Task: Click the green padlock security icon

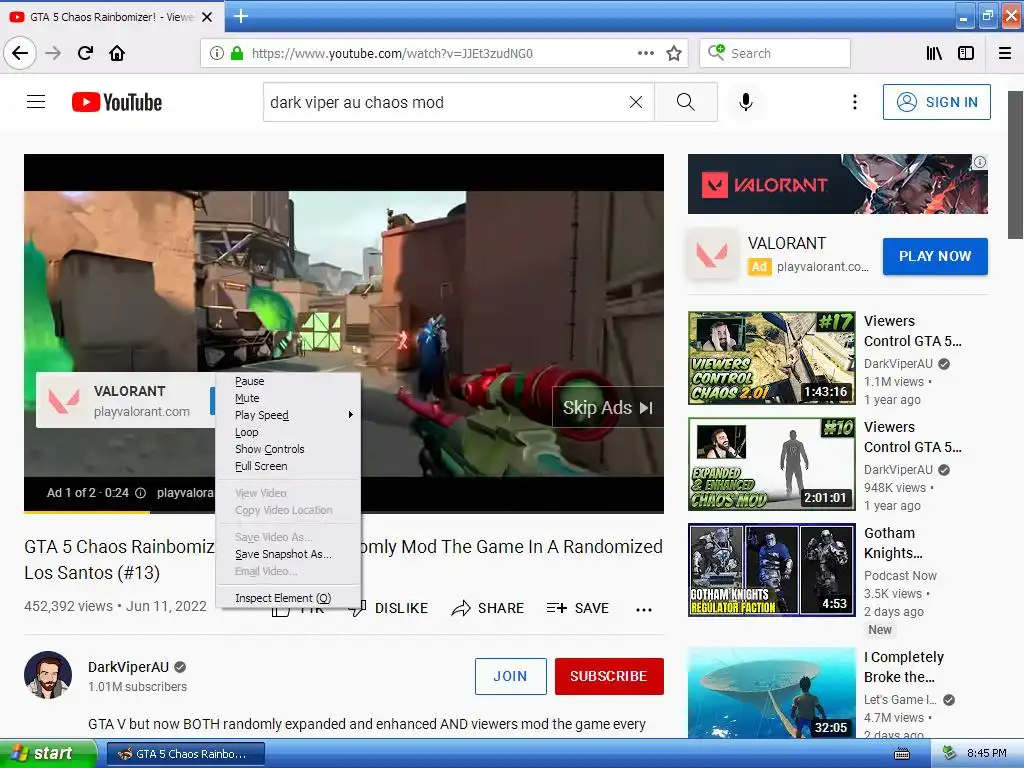Action: coord(236,53)
